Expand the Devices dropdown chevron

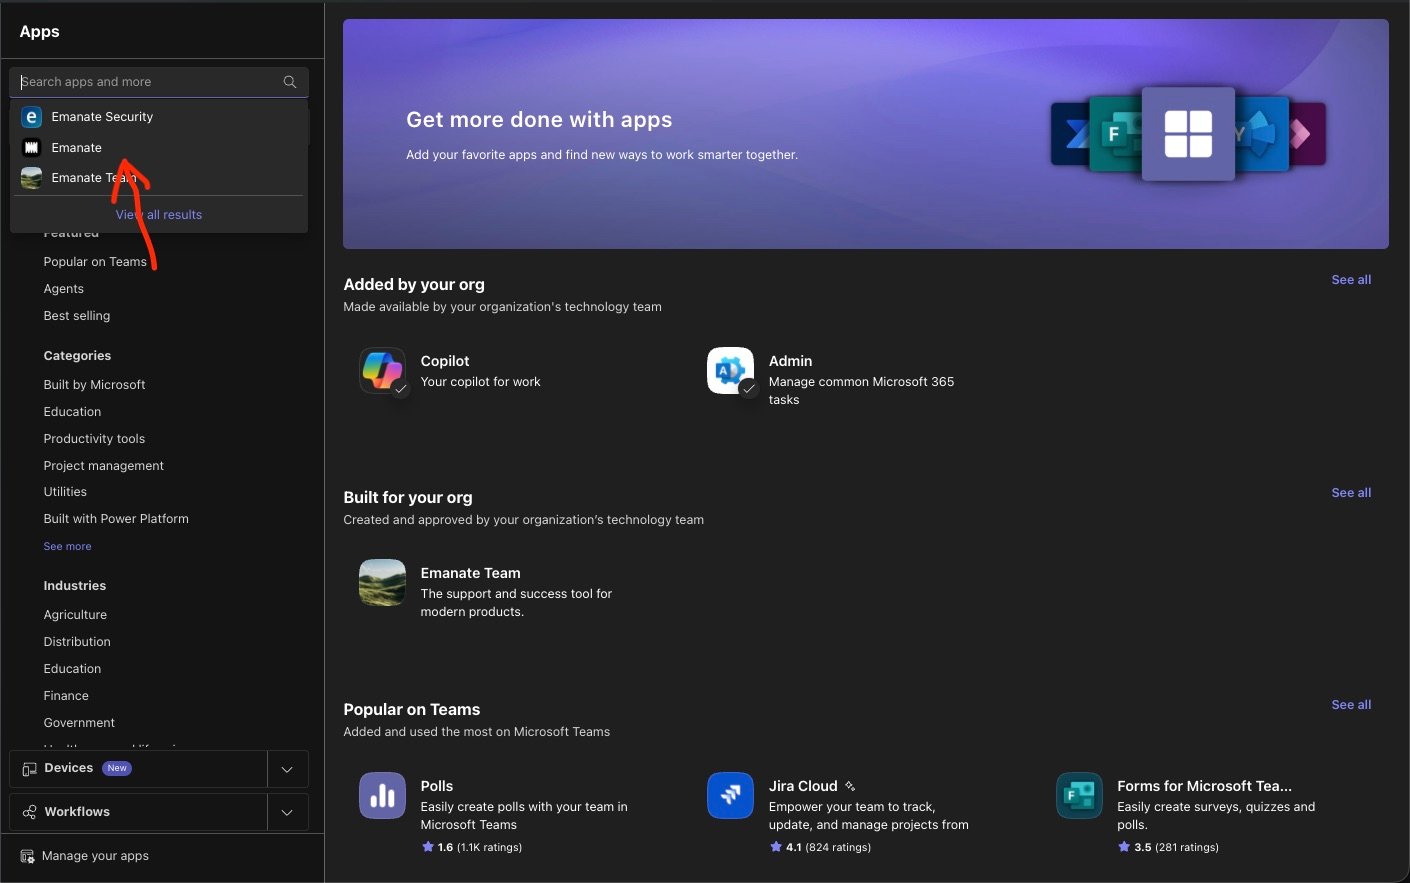click(x=287, y=769)
